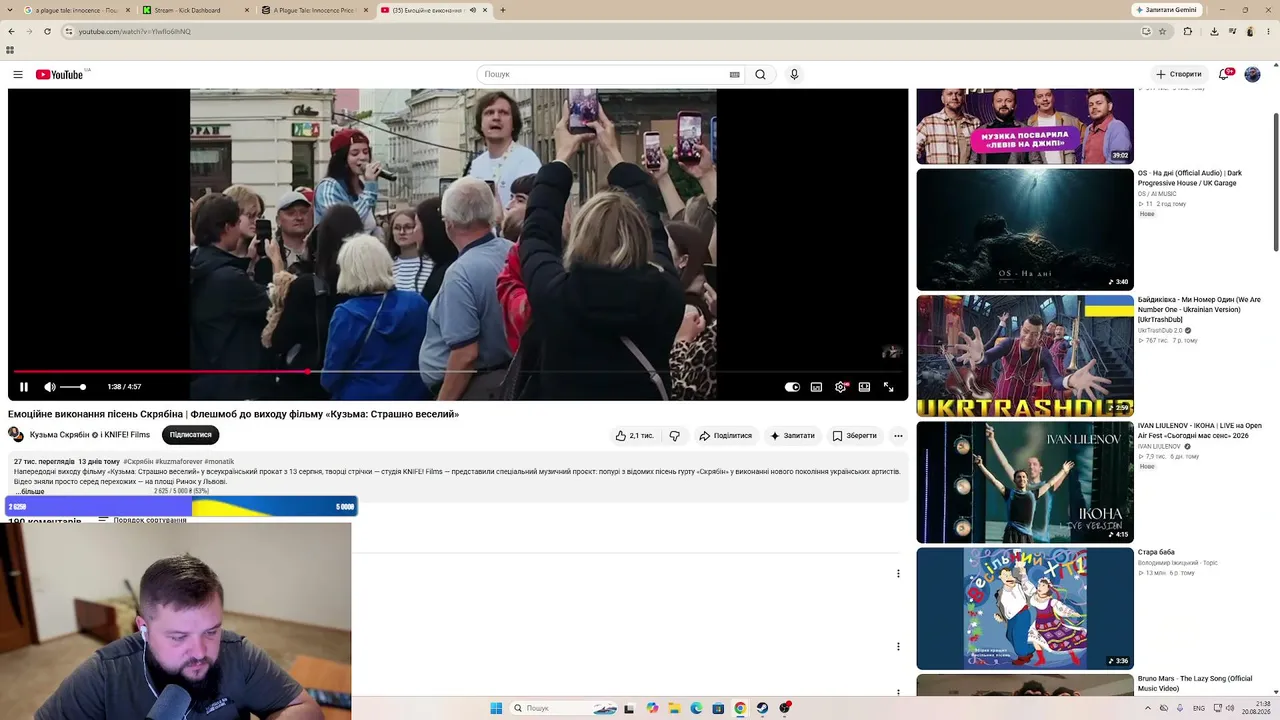Open options menu for the first comment
The width and height of the screenshot is (1280, 720).
point(898,573)
